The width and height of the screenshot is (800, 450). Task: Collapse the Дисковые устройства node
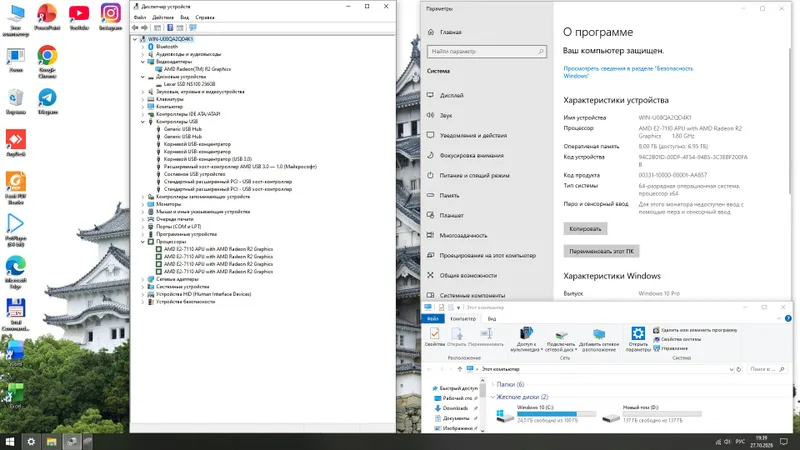[143, 77]
